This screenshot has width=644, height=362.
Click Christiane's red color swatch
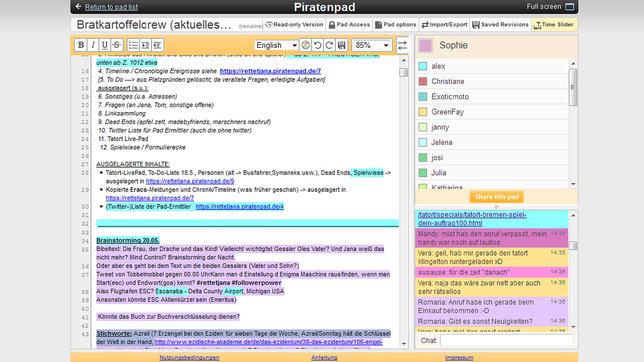click(423, 81)
